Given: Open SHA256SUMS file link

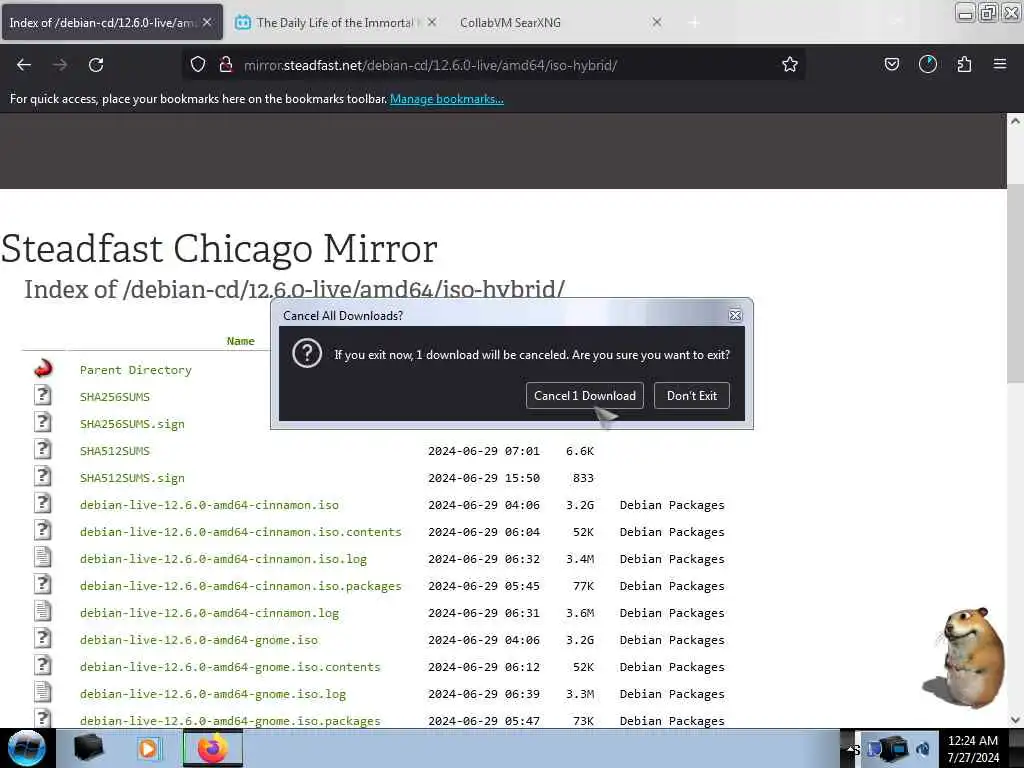Looking at the screenshot, I should tap(115, 397).
